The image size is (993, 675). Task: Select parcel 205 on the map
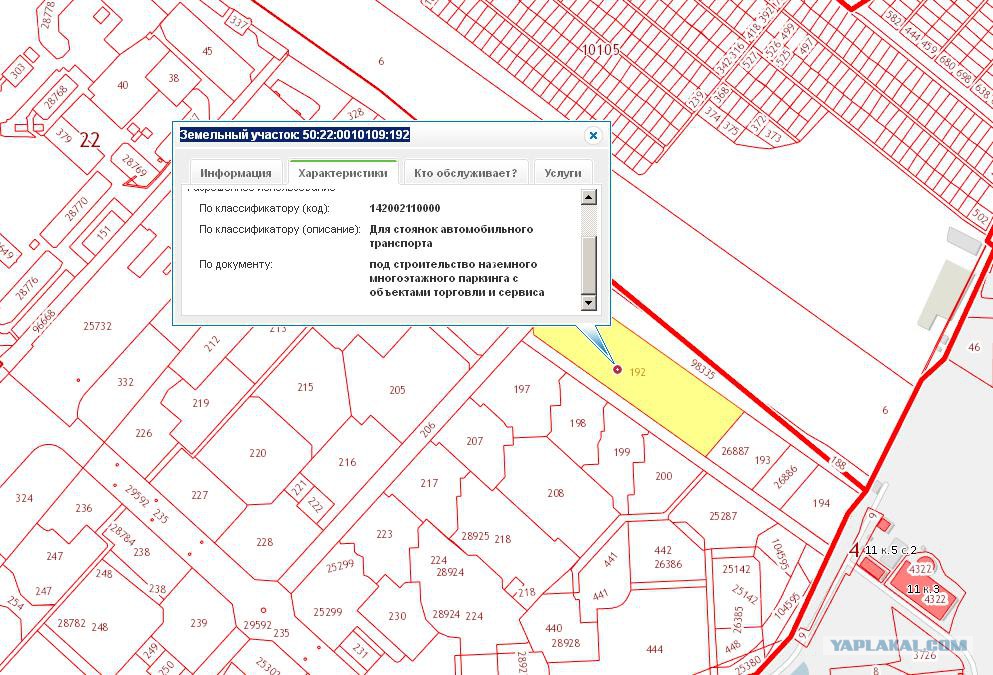click(397, 390)
